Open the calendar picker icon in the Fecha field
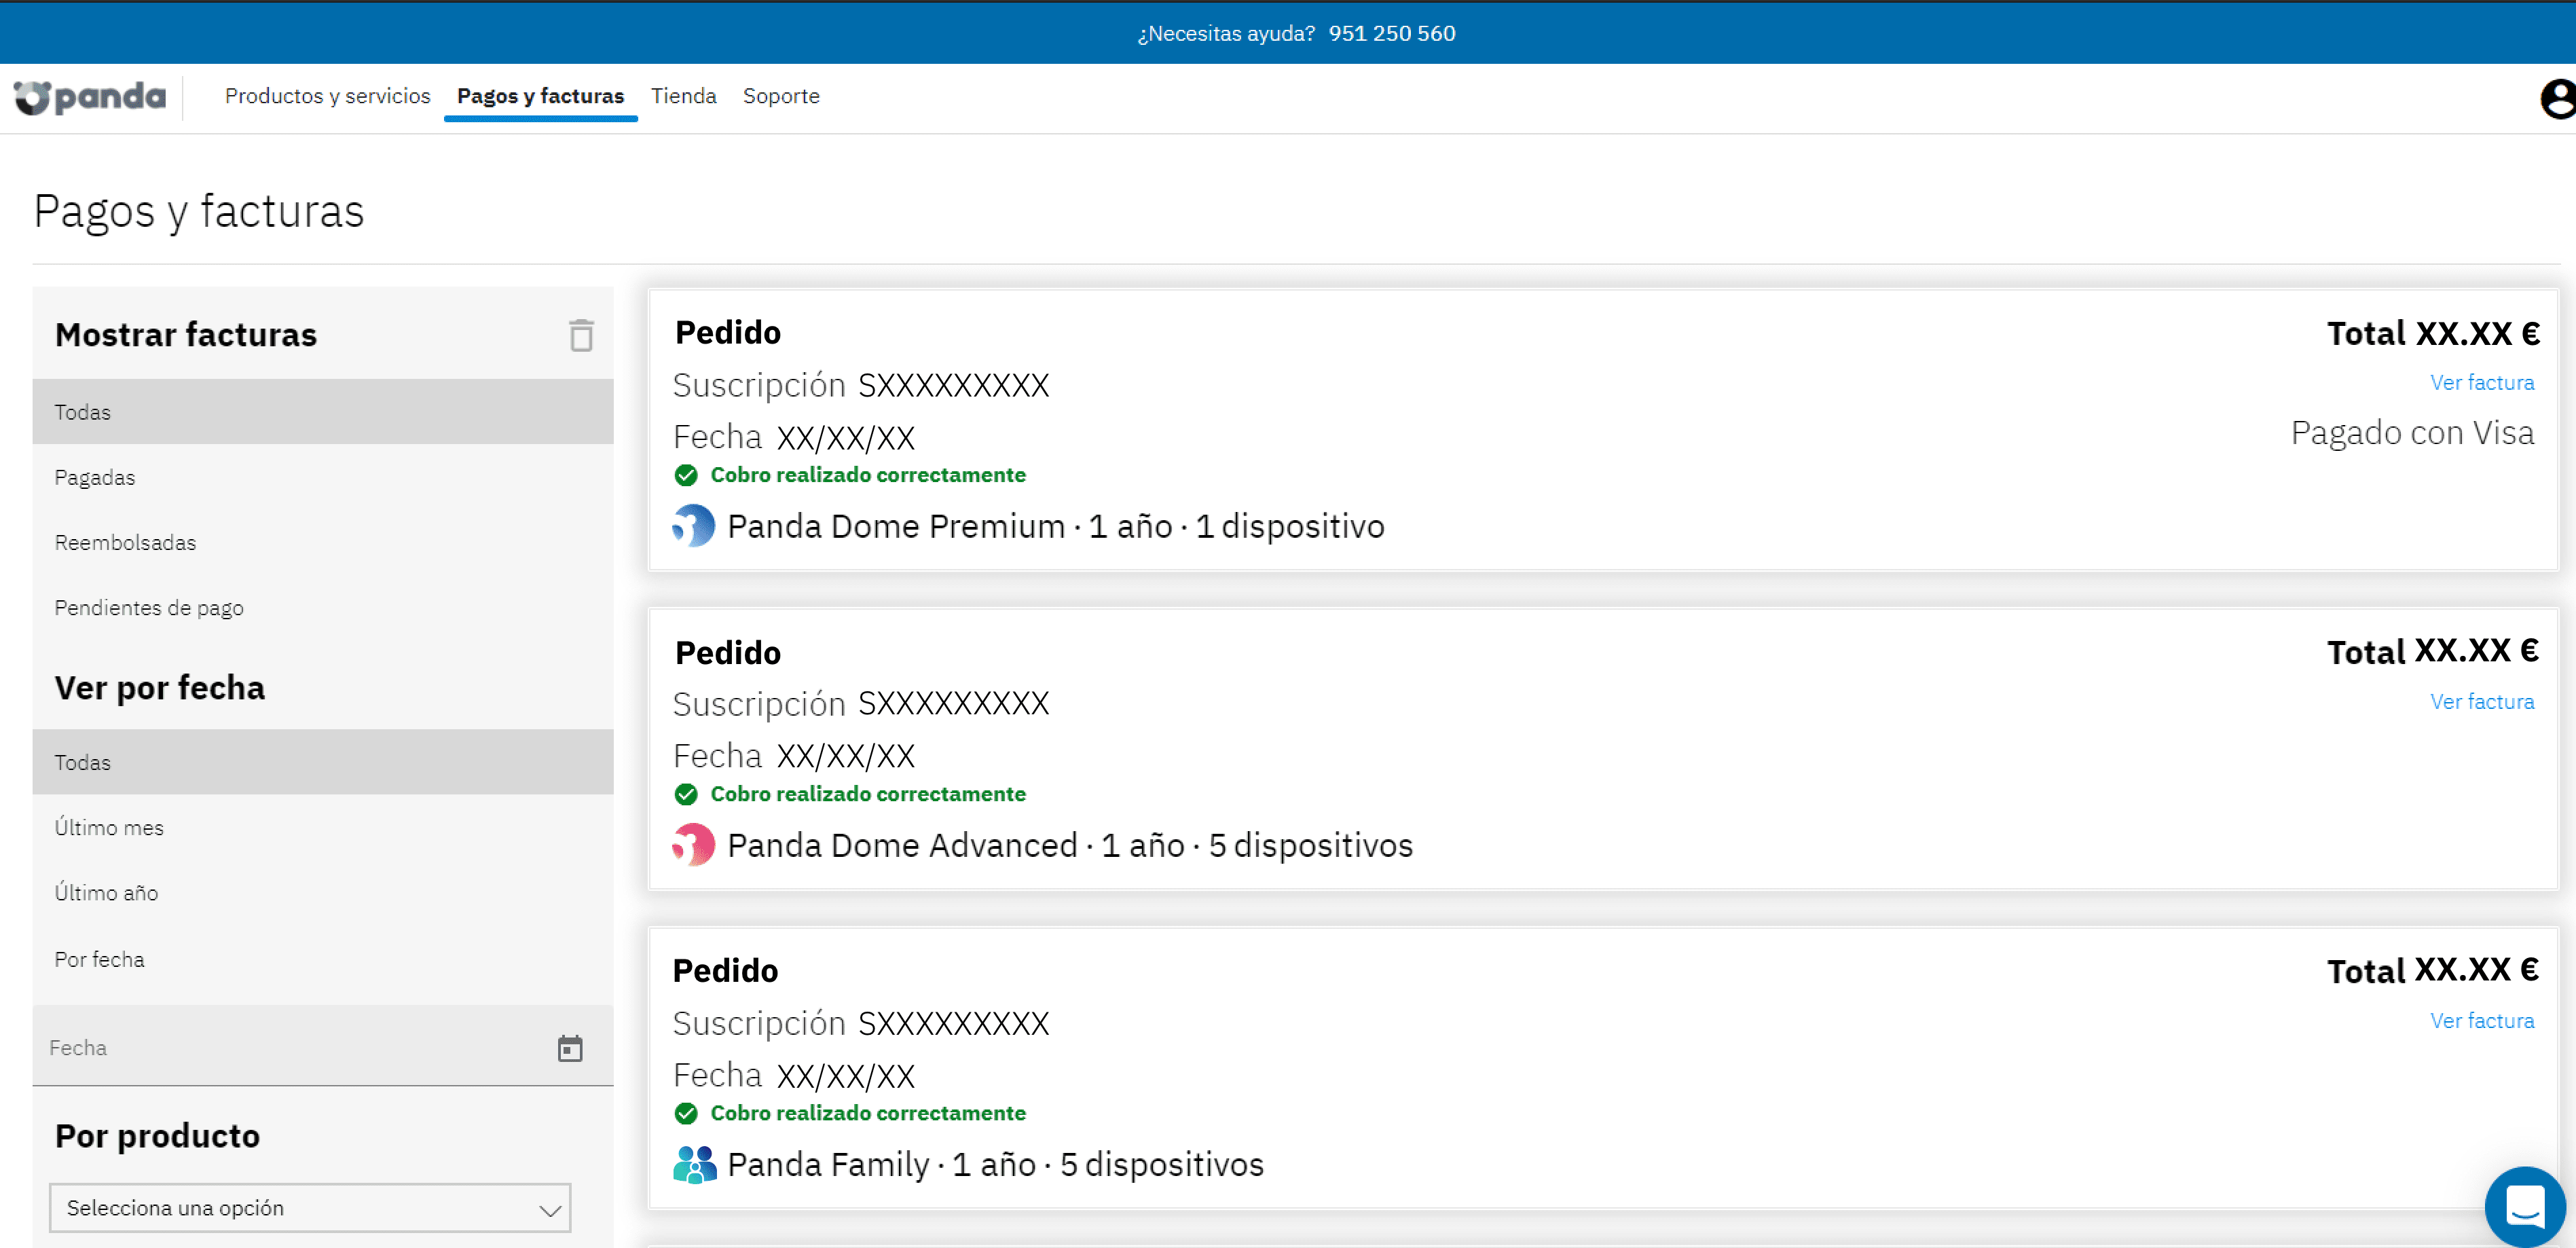The height and width of the screenshot is (1248, 2576). (570, 1048)
